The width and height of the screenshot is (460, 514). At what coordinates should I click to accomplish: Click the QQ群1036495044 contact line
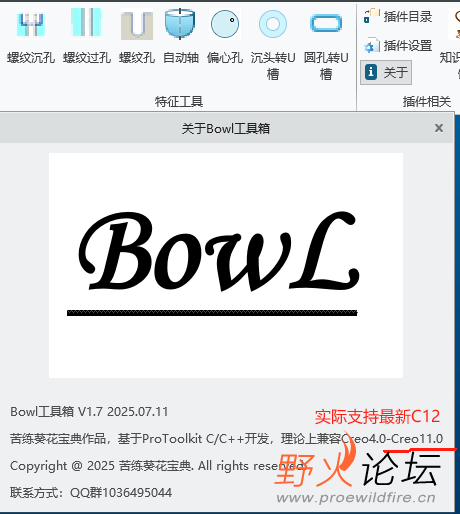pos(91,492)
